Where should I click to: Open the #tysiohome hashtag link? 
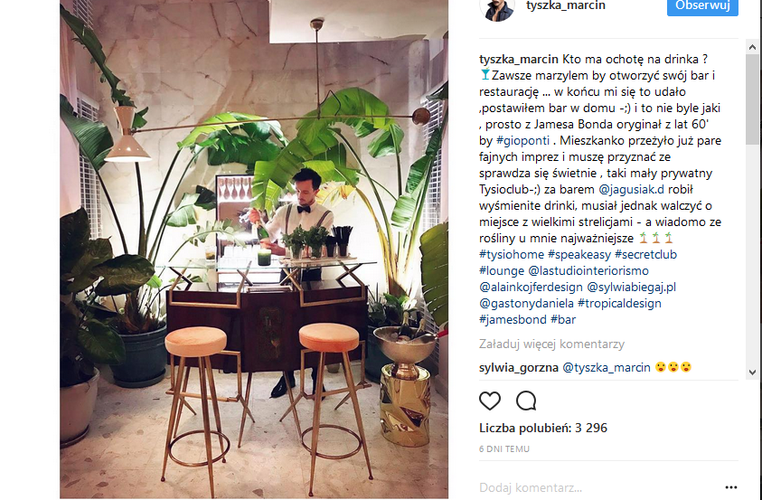(x=511, y=255)
